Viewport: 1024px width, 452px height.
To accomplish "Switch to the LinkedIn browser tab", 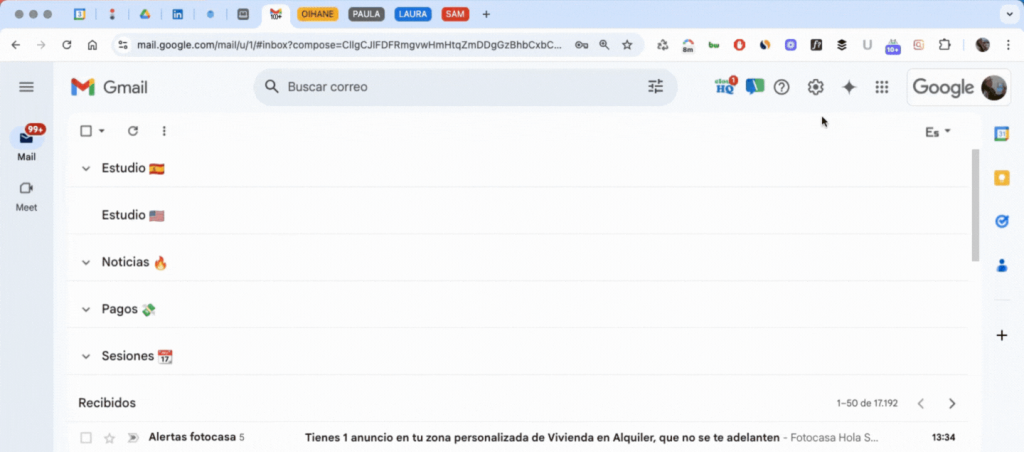I will point(178,14).
